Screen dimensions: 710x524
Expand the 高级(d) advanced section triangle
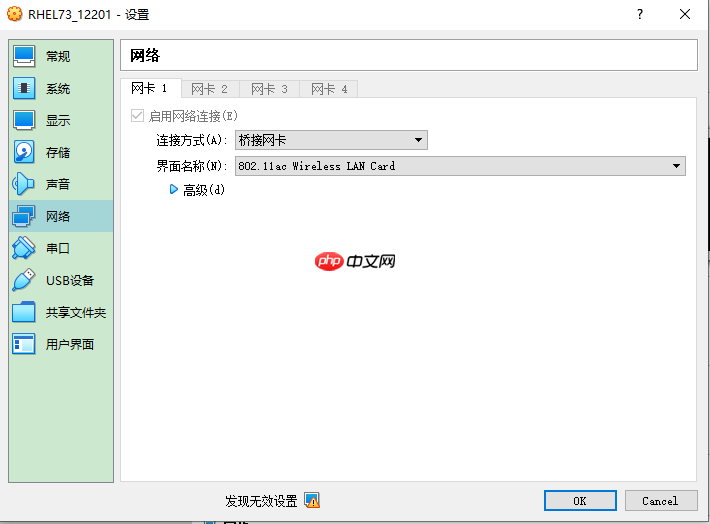(173, 189)
